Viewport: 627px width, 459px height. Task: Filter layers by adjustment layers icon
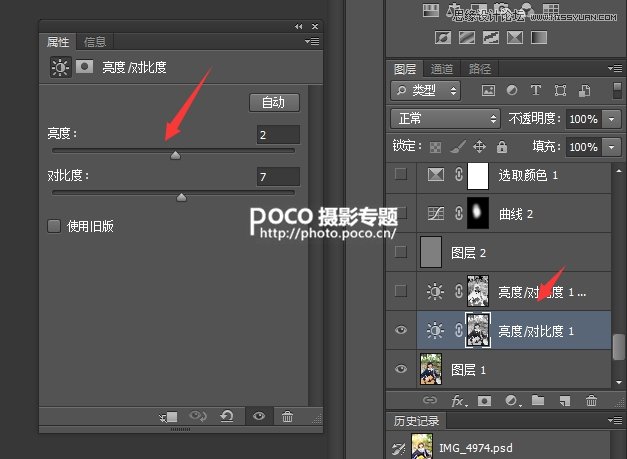point(512,90)
